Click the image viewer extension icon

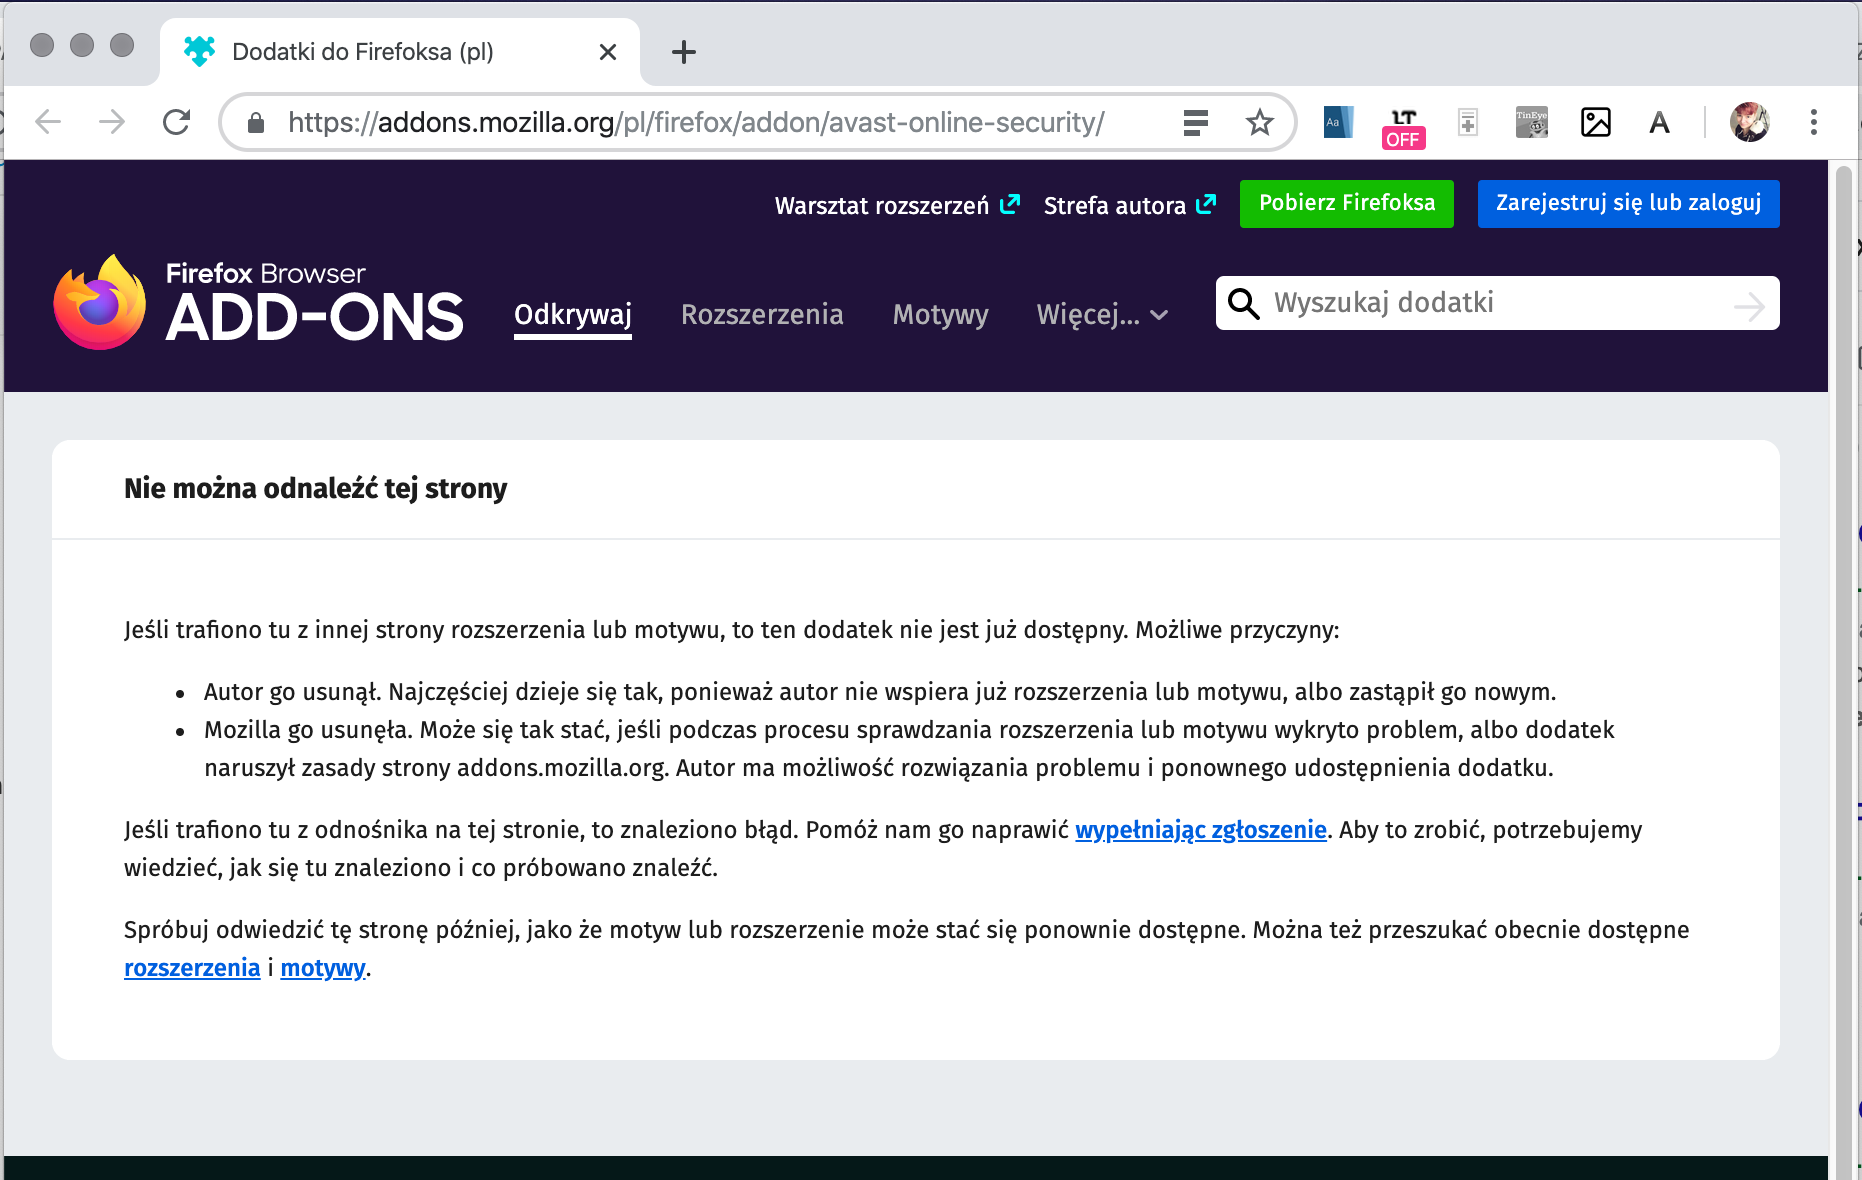[1595, 122]
